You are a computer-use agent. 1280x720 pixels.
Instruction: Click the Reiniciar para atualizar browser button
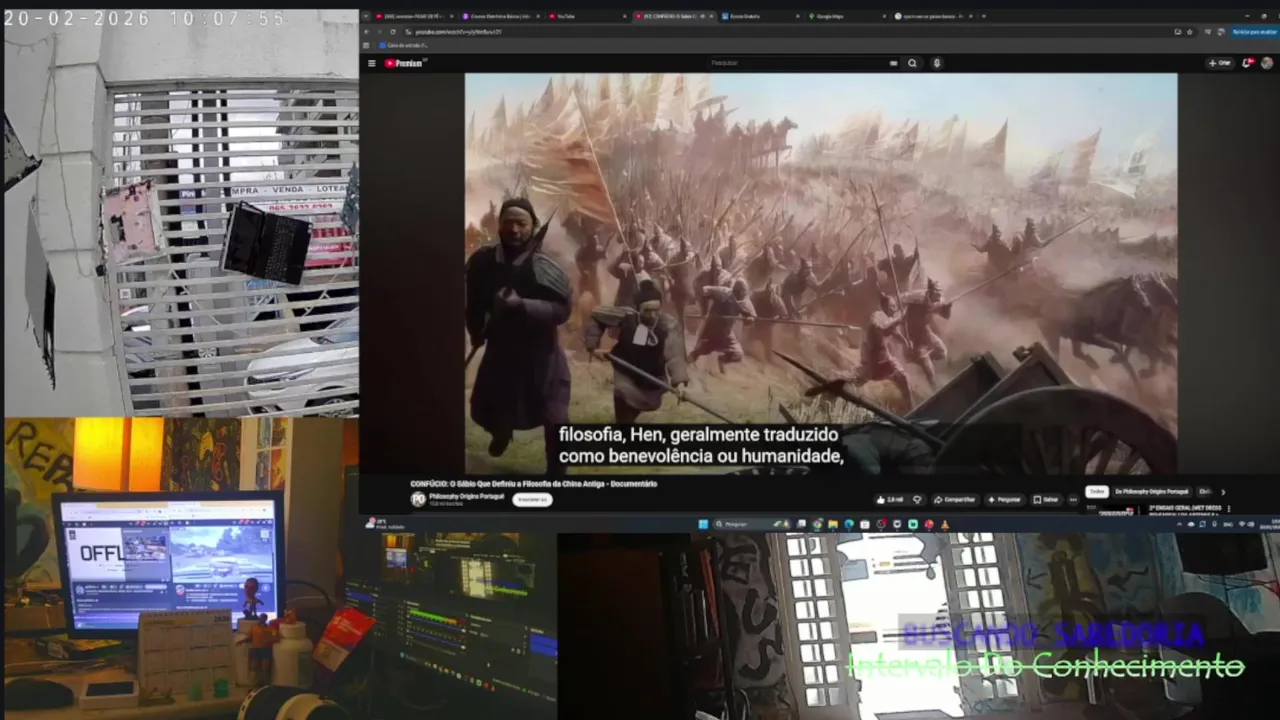pyautogui.click(x=1255, y=32)
